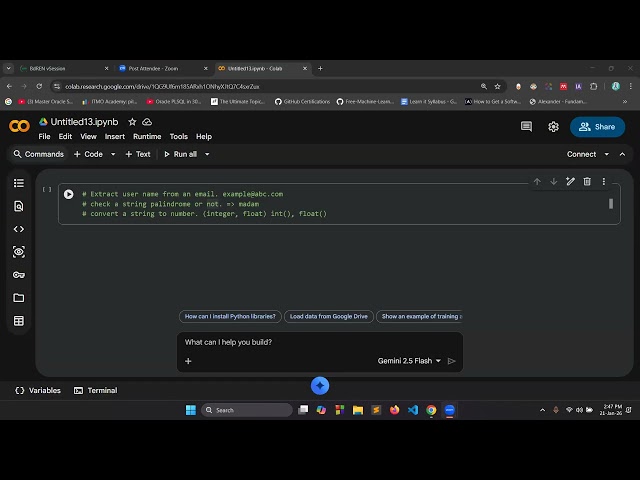Collapse the header with chevron up

click(622, 154)
